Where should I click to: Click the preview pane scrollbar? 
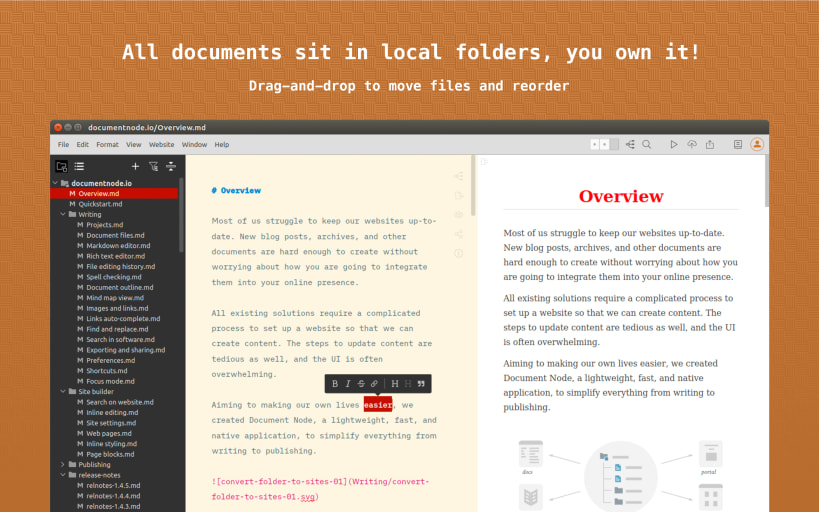pyautogui.click(x=766, y=181)
